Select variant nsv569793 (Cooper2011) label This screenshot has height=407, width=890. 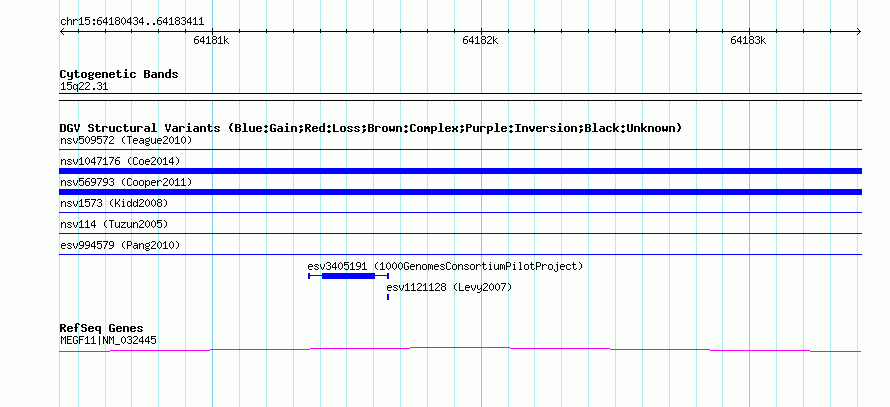coord(126,182)
